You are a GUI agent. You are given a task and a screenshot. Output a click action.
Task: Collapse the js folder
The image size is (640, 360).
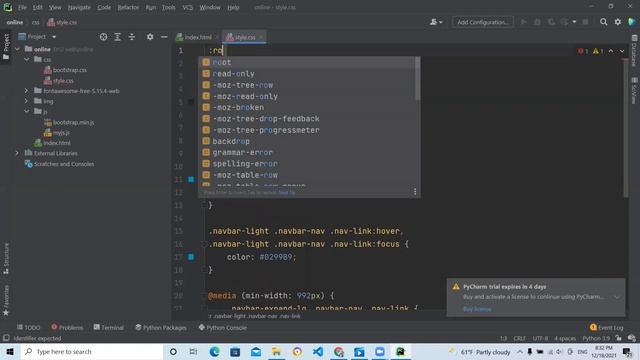(27, 111)
